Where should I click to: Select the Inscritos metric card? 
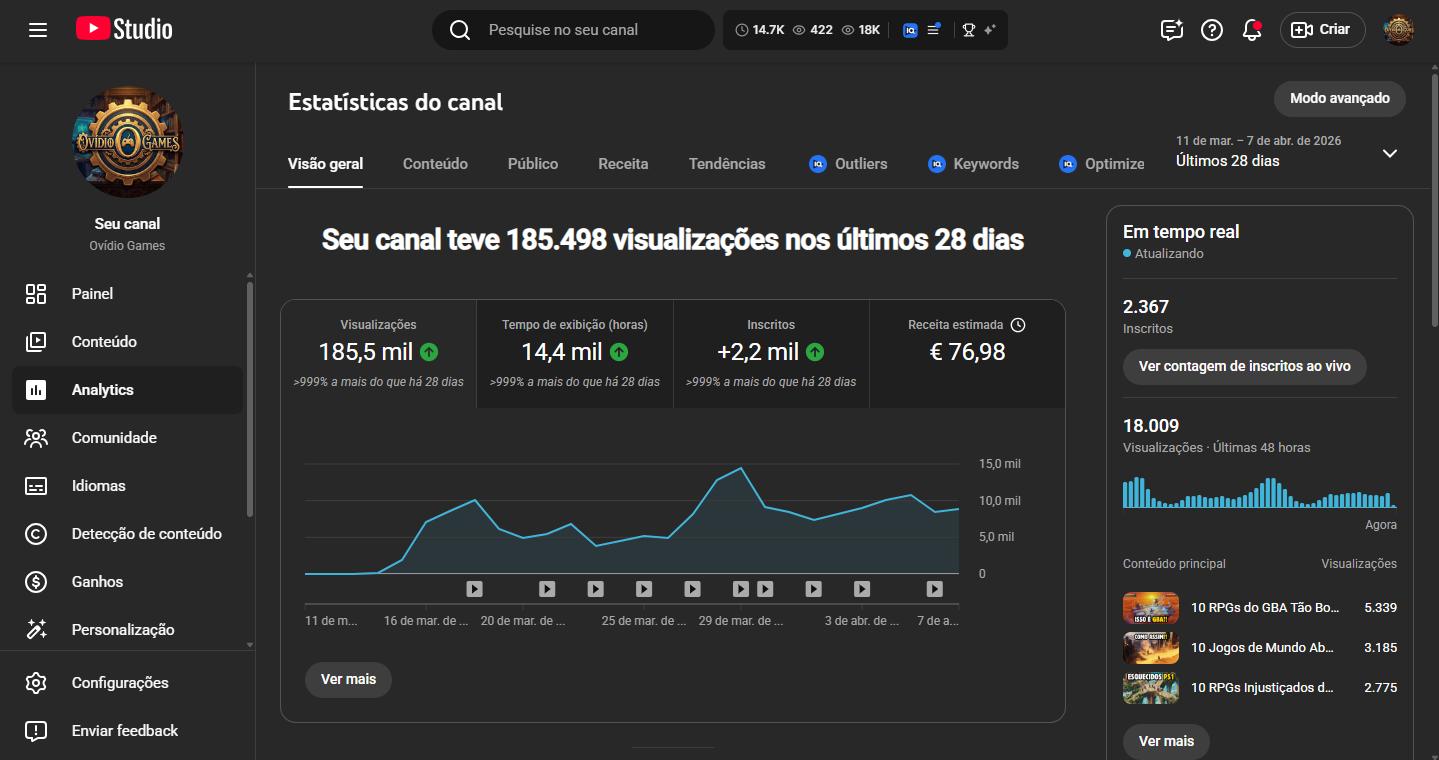click(771, 354)
